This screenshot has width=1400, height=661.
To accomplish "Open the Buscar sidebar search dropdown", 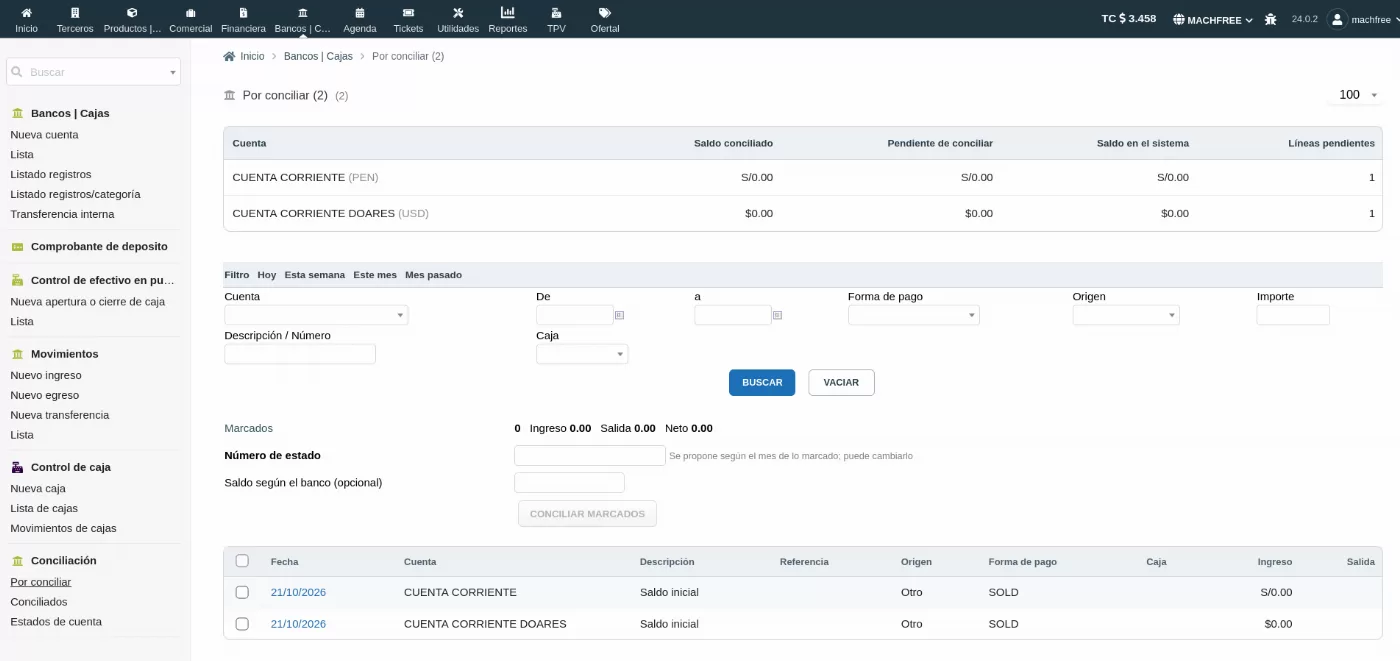I will tap(94, 72).
